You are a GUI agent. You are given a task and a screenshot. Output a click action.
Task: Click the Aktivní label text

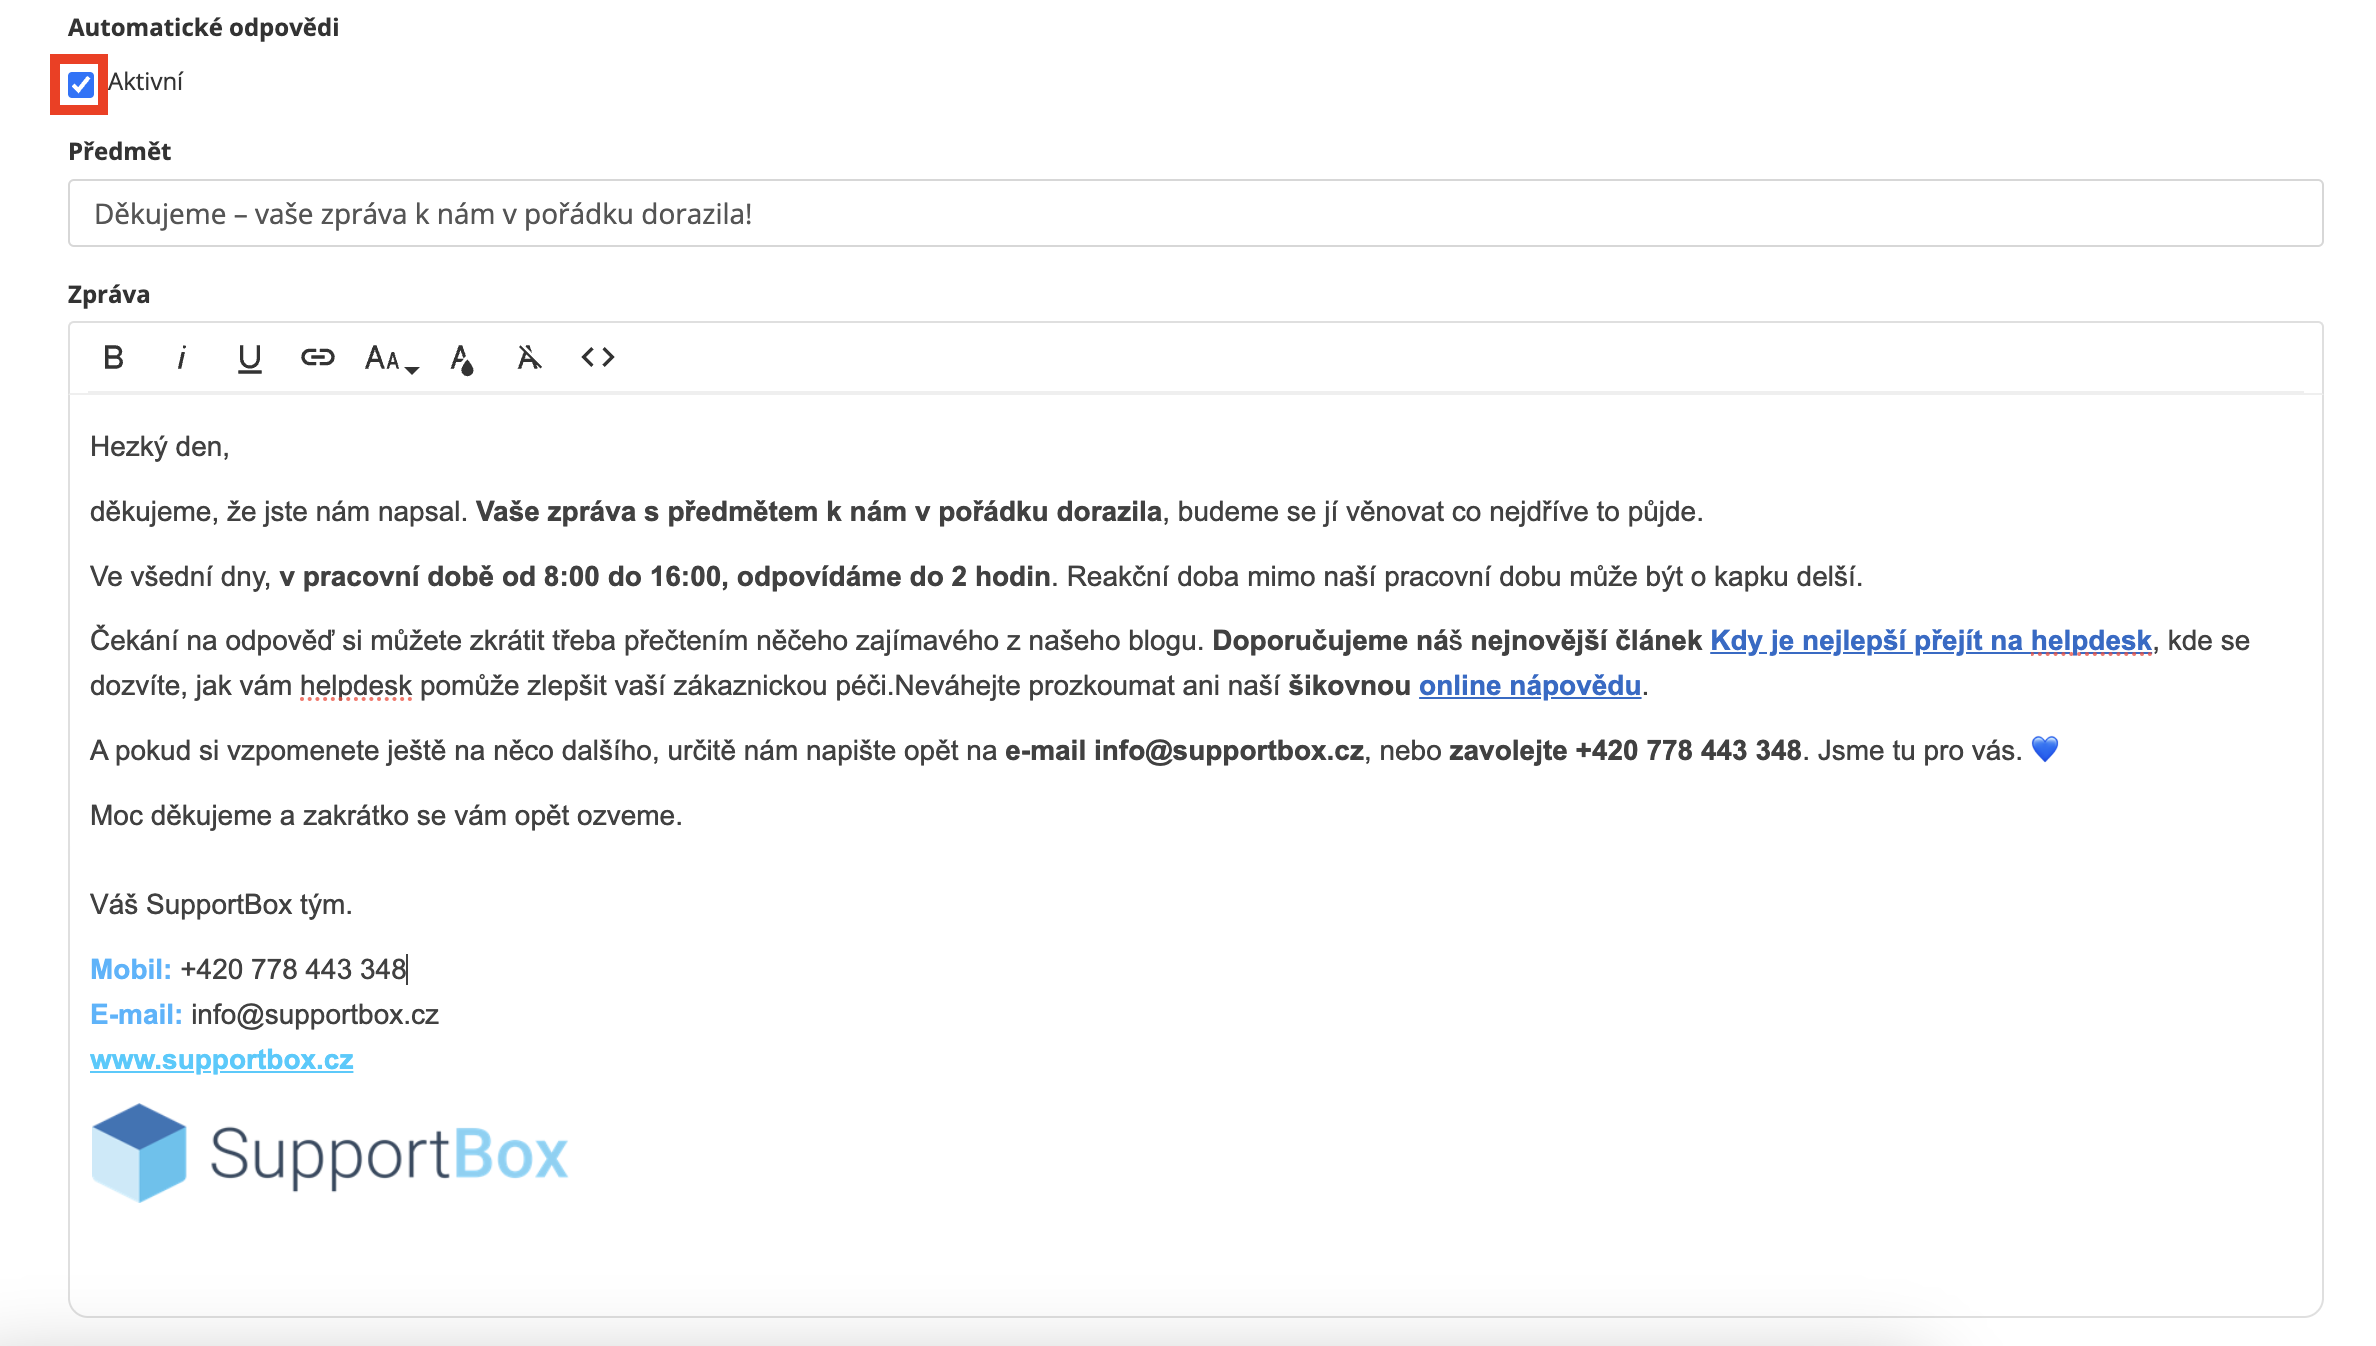pos(146,82)
